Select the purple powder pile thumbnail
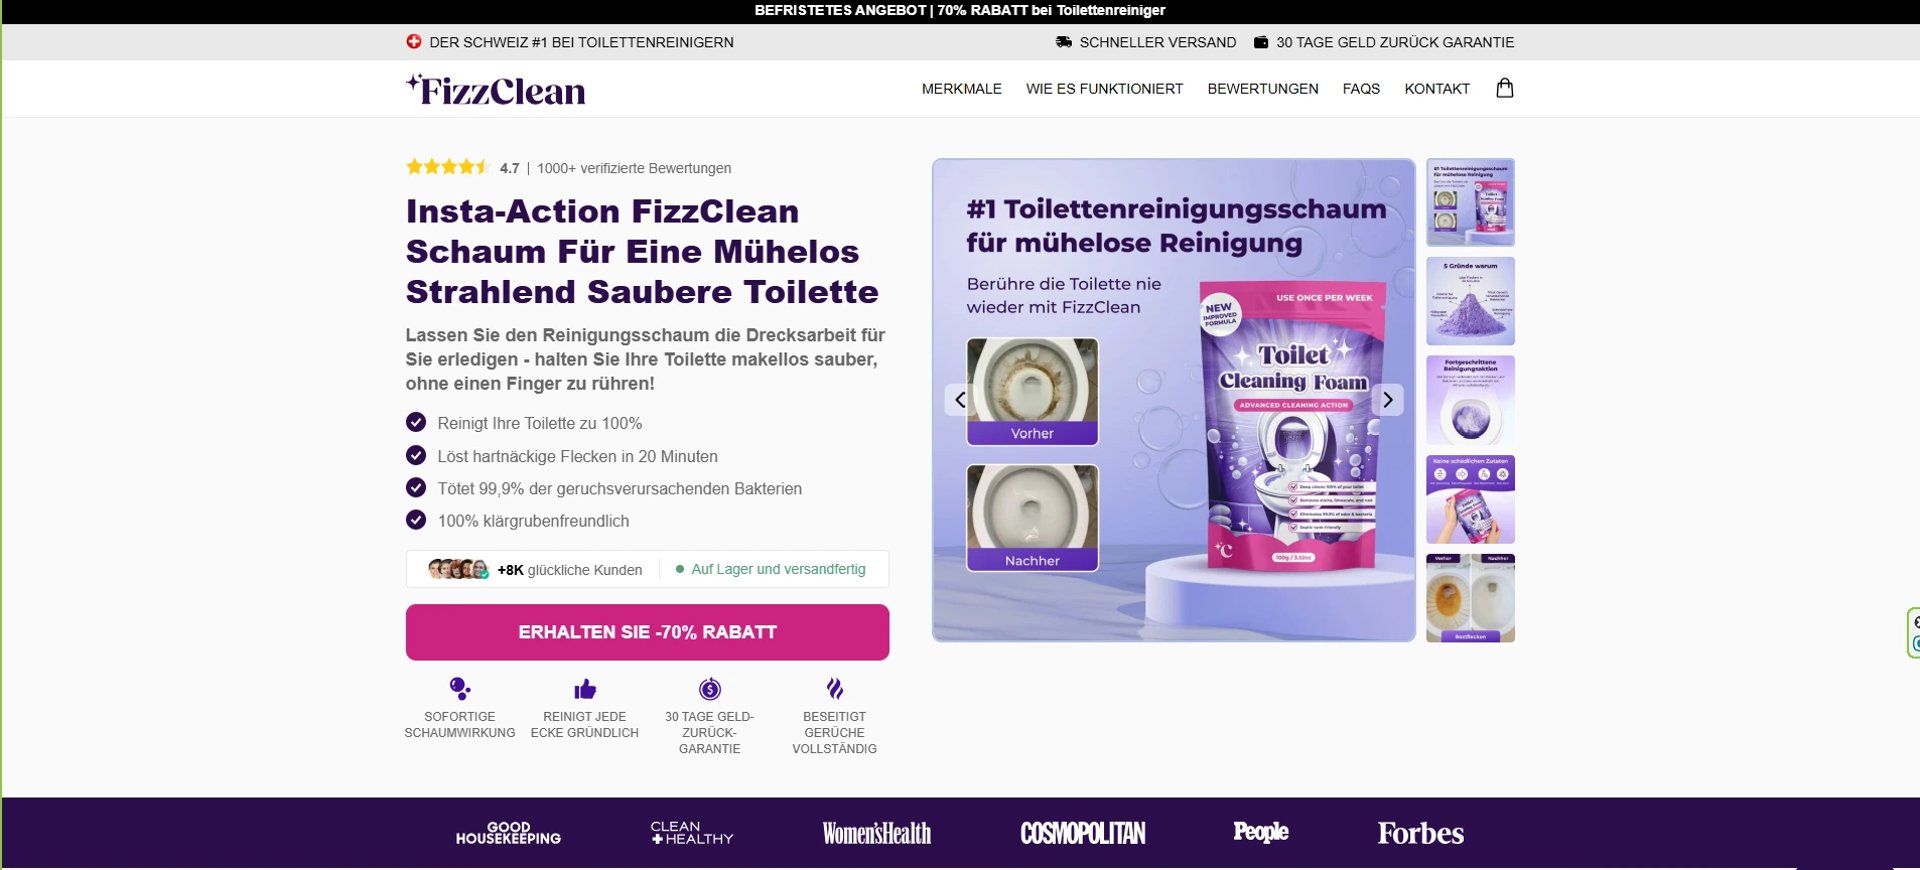 coord(1470,301)
